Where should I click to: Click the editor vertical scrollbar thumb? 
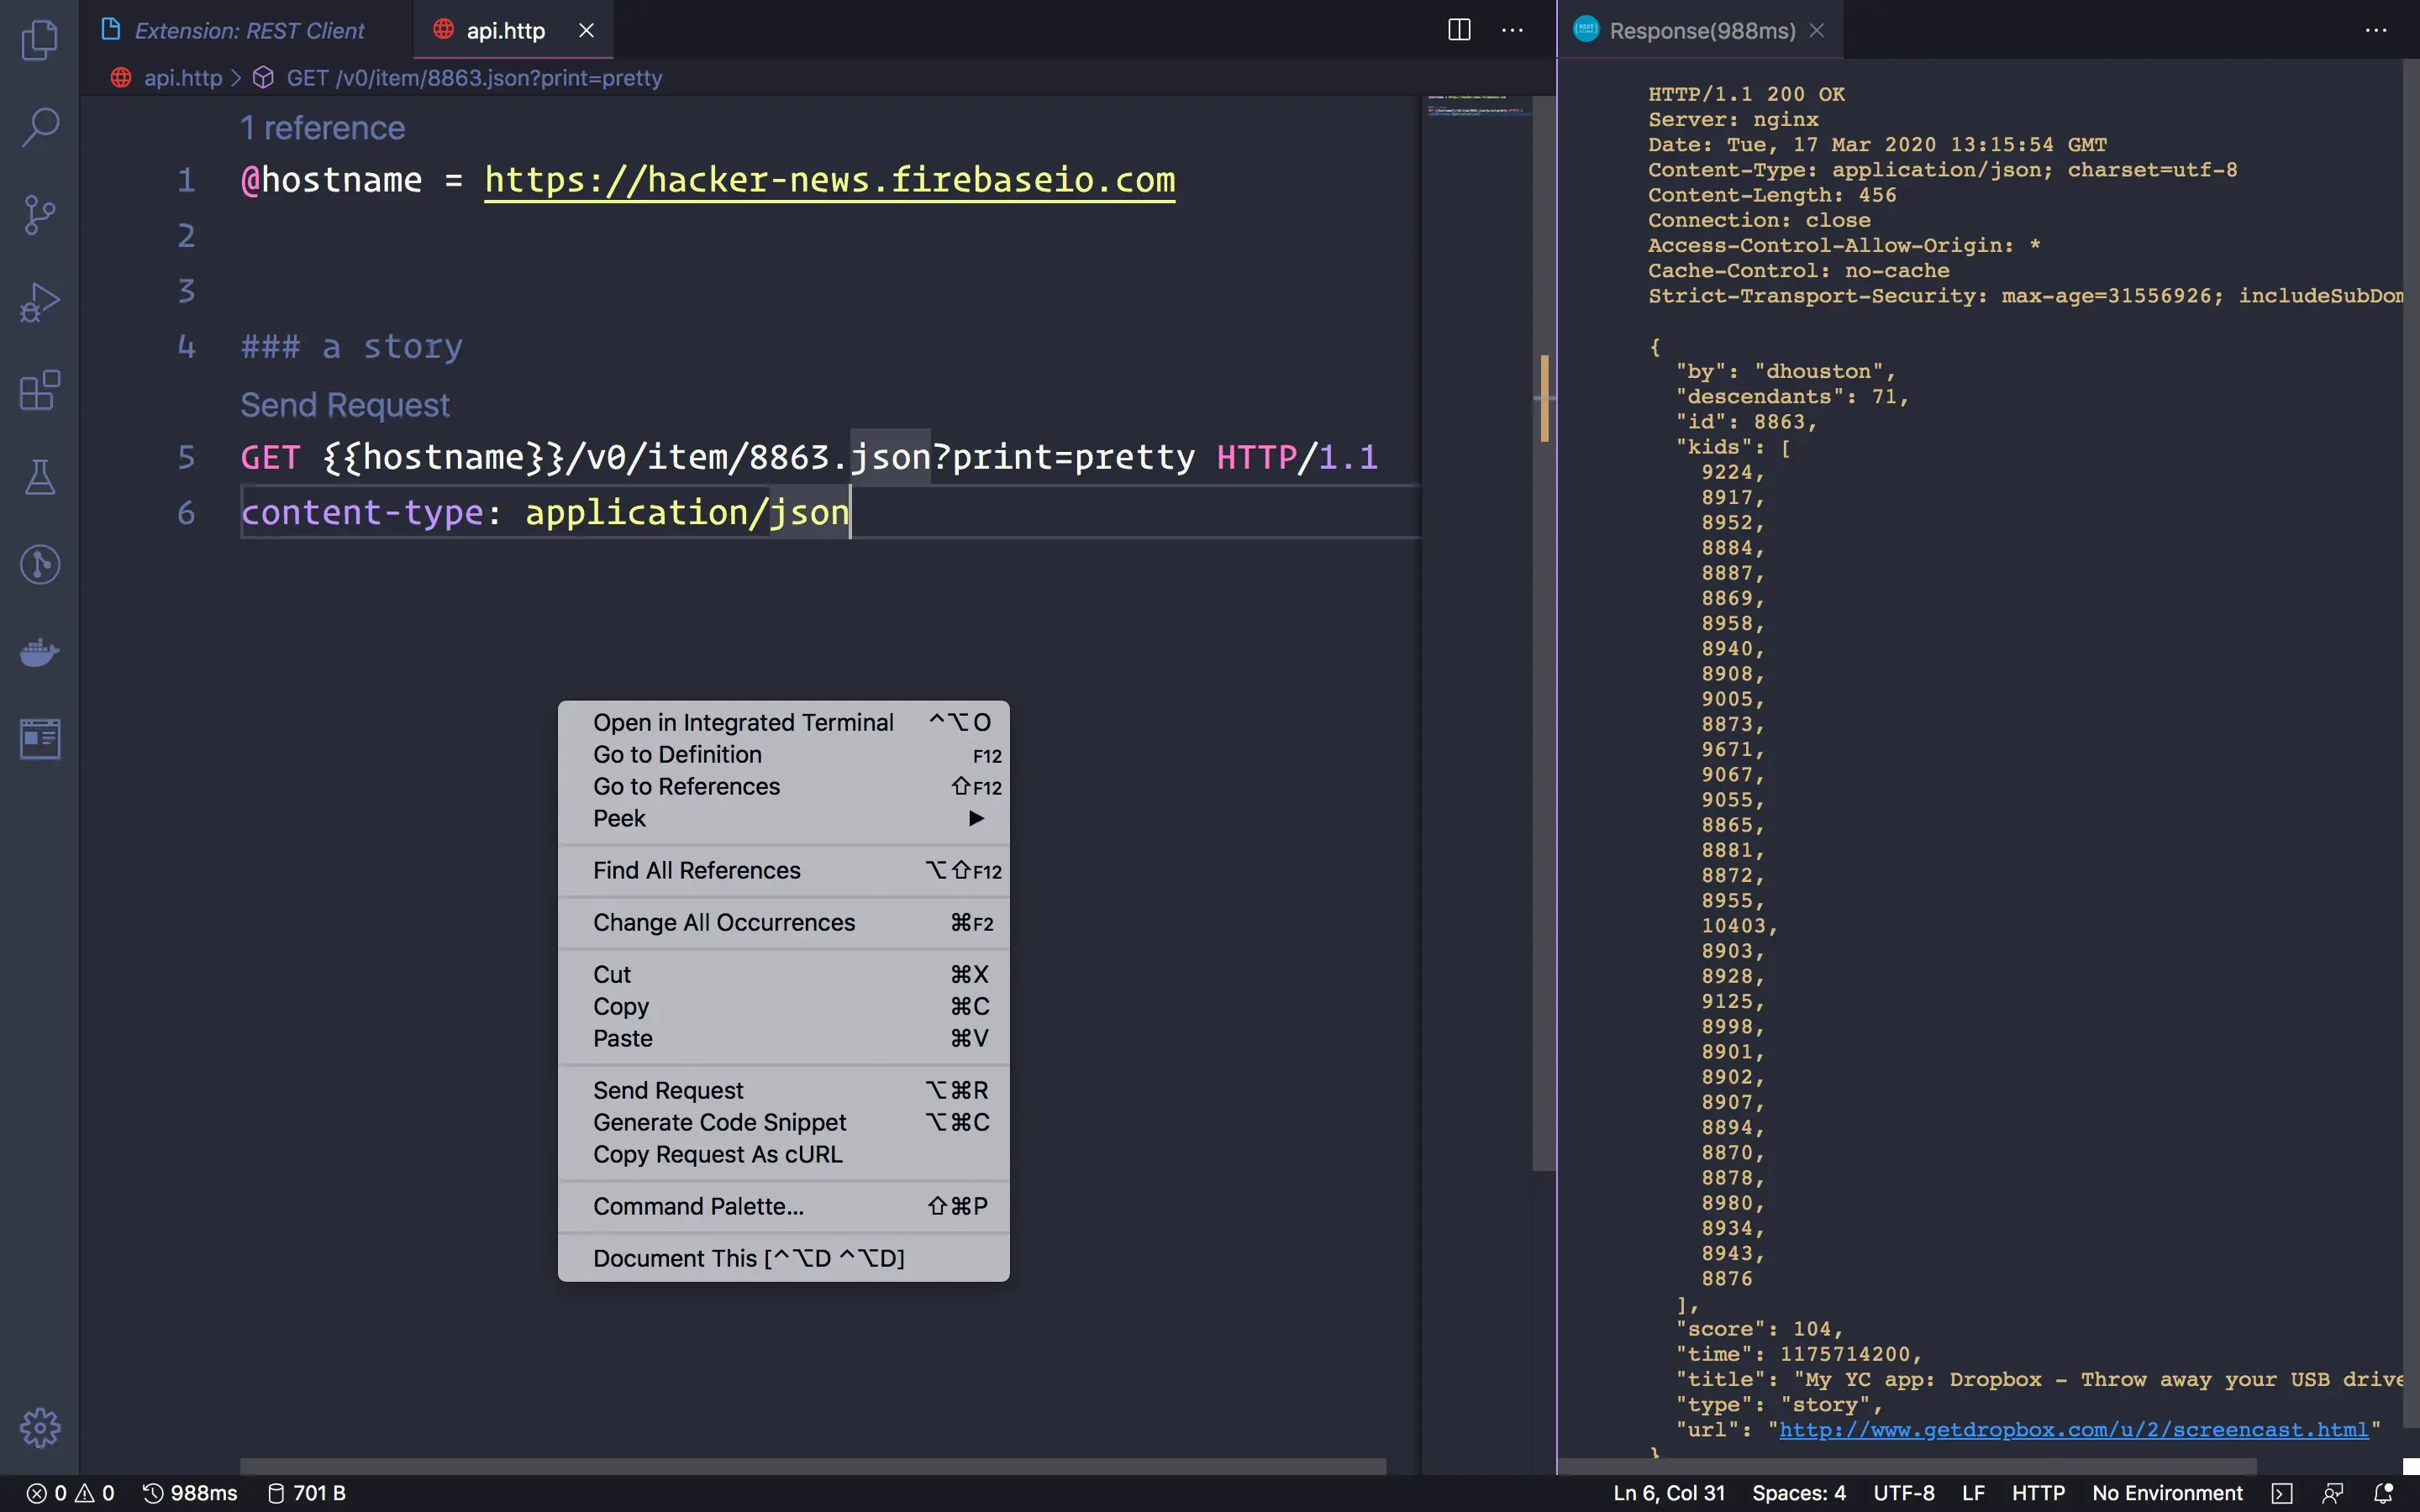coord(1543,700)
